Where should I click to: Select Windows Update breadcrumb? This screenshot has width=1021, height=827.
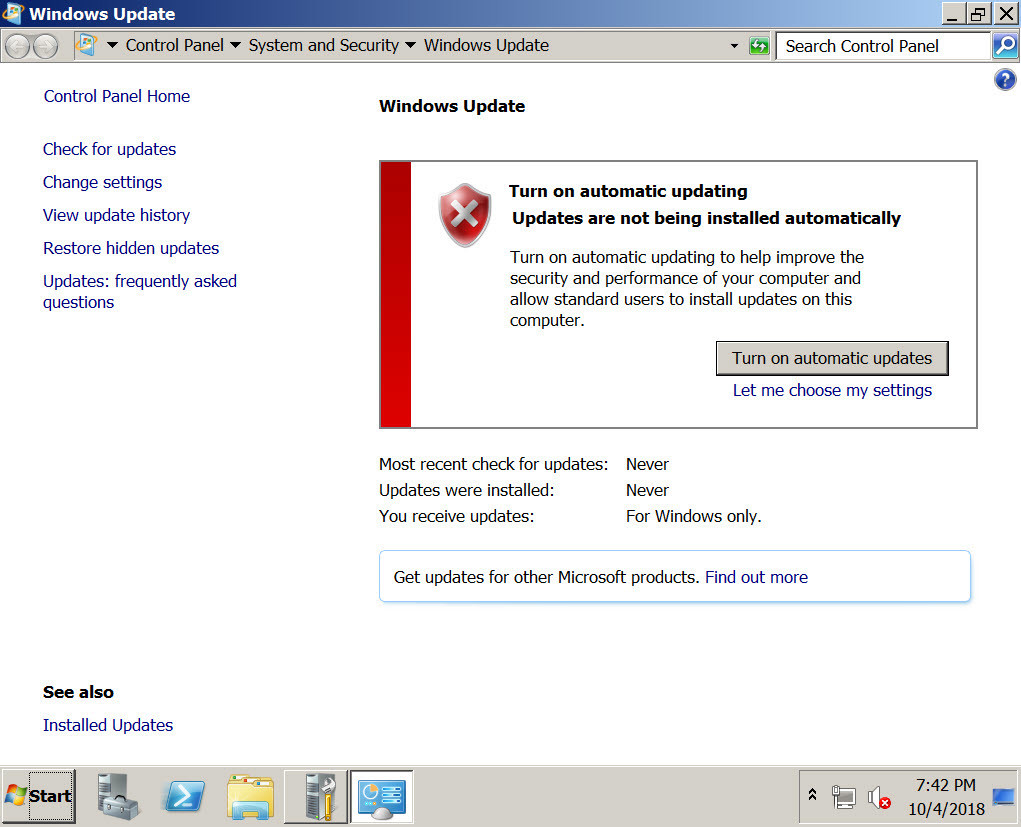[x=486, y=45]
